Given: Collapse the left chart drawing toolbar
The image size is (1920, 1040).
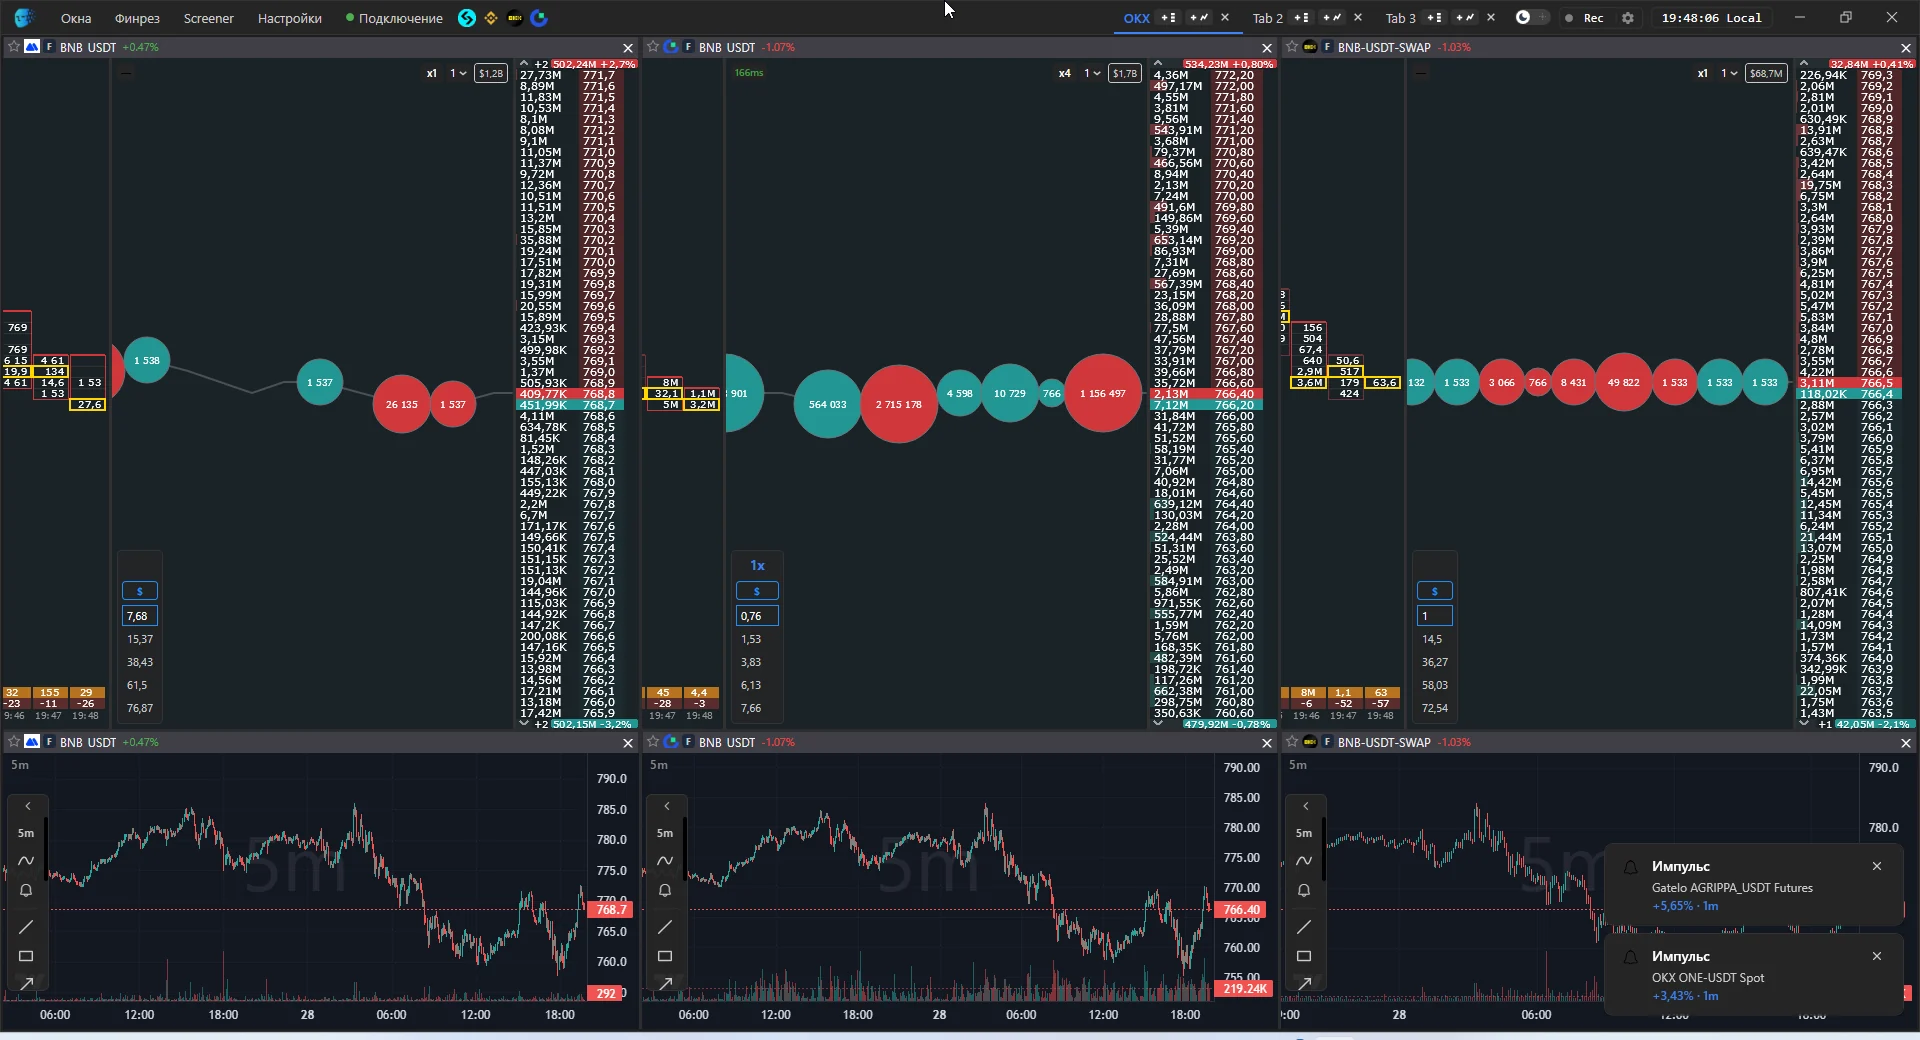Looking at the screenshot, I should click(x=28, y=806).
